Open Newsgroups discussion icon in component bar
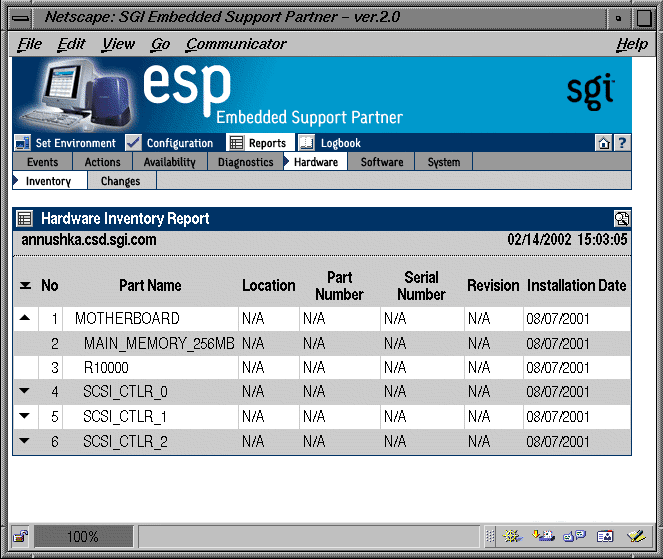The image size is (663, 559). coord(574,537)
